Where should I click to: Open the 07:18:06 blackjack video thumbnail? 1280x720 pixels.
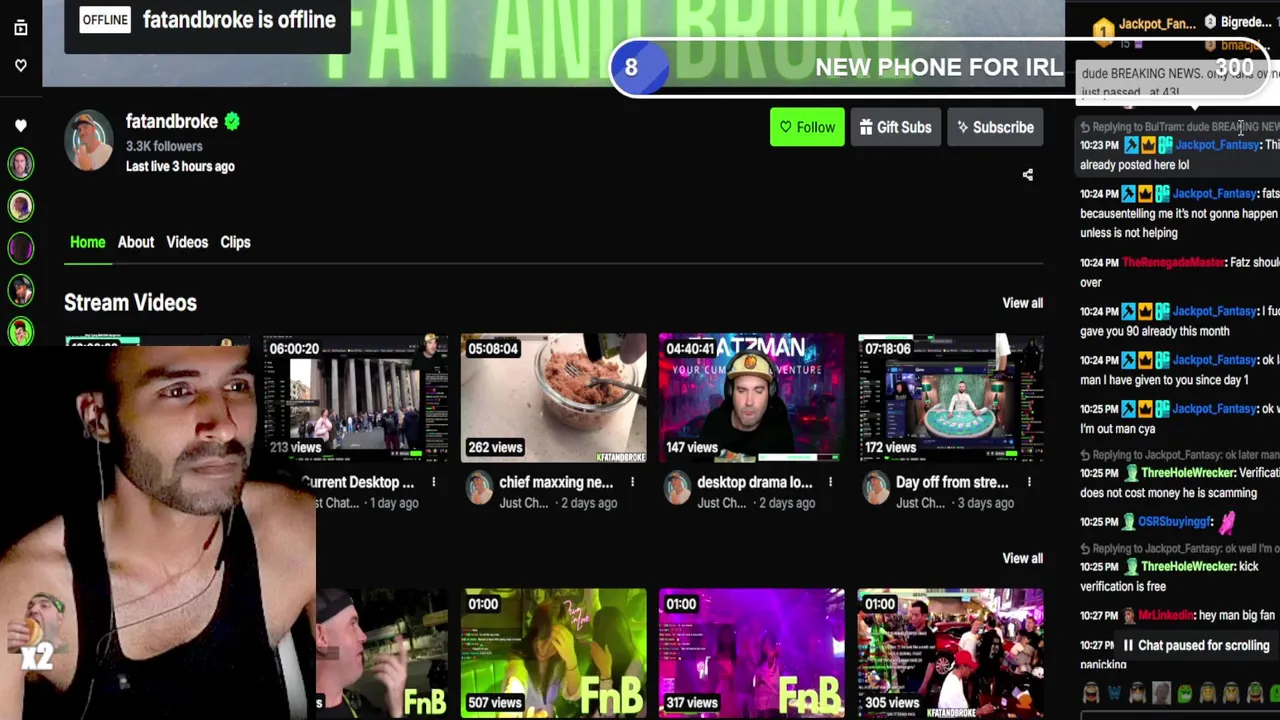pos(950,398)
